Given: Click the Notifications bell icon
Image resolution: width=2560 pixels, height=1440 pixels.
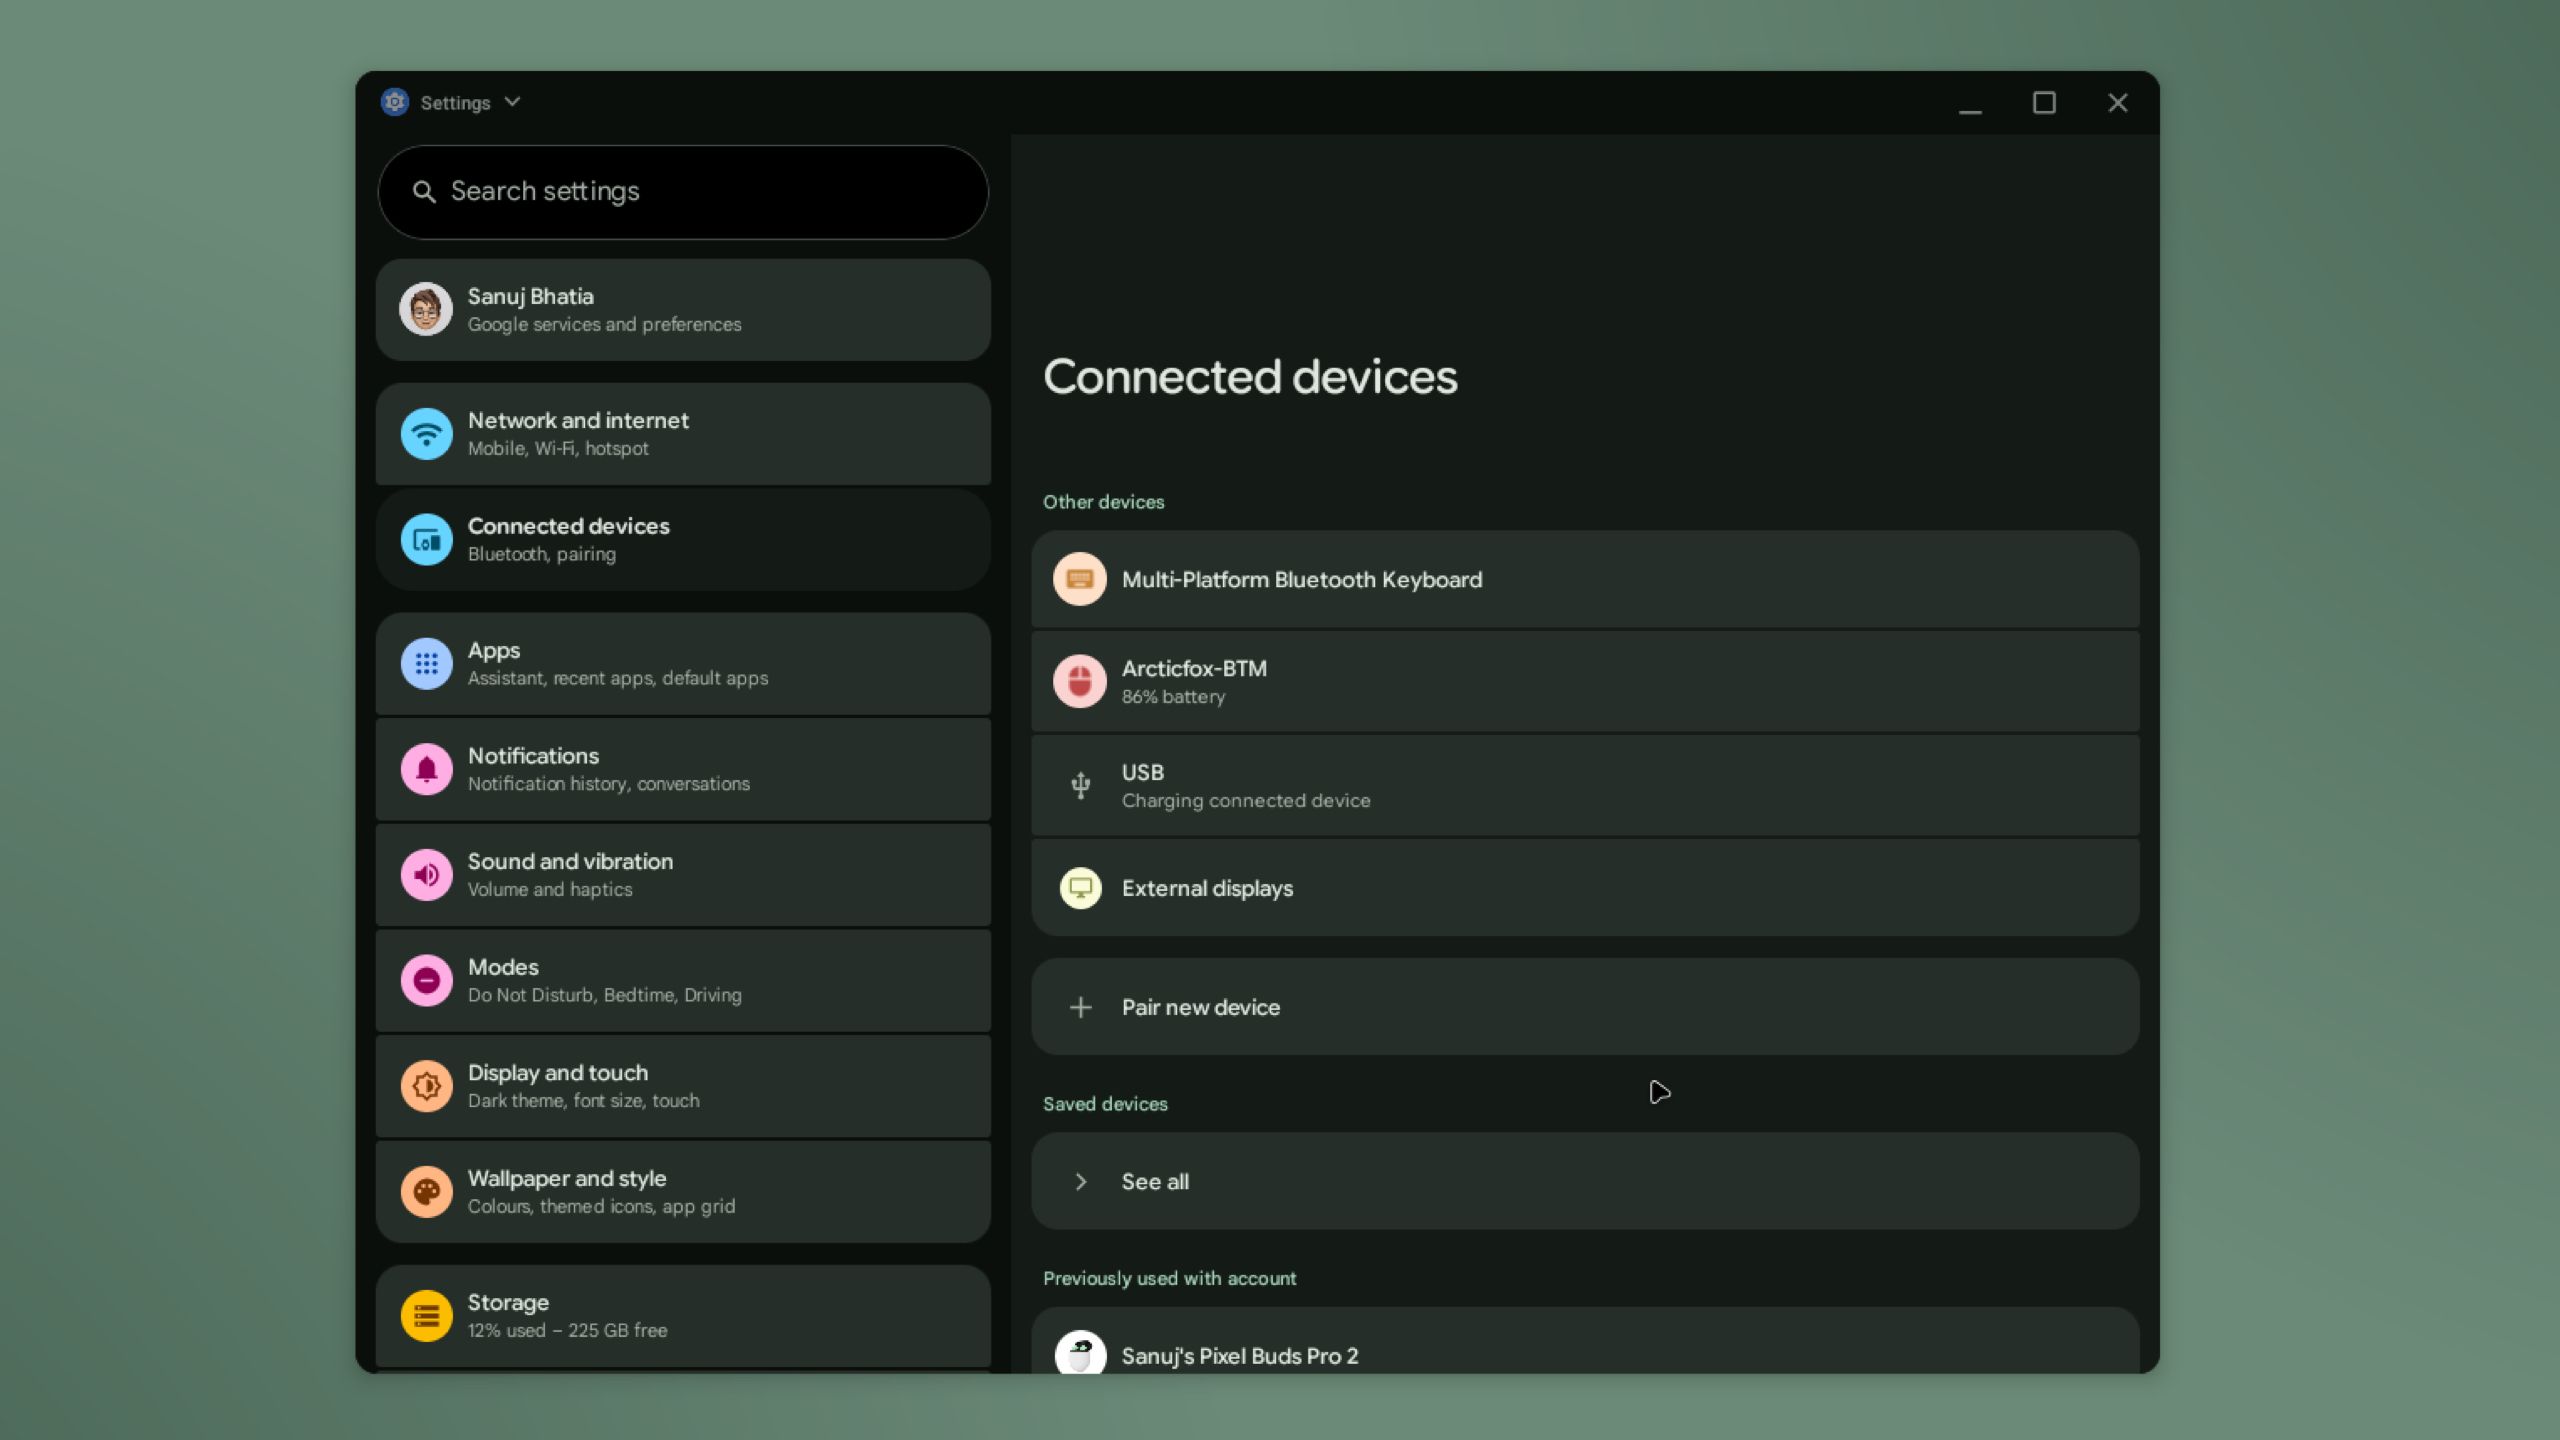Looking at the screenshot, I should click(x=426, y=769).
